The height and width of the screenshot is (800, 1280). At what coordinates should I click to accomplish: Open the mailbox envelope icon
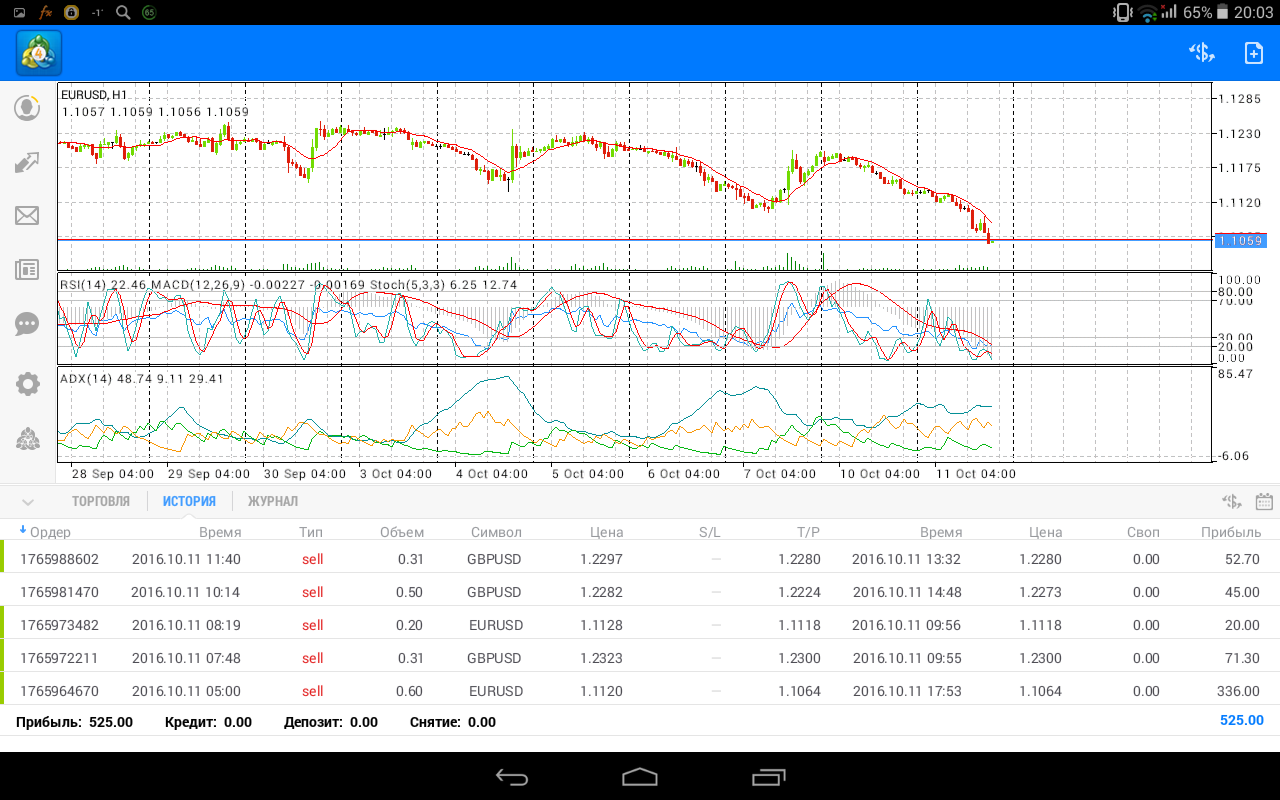[x=27, y=216]
